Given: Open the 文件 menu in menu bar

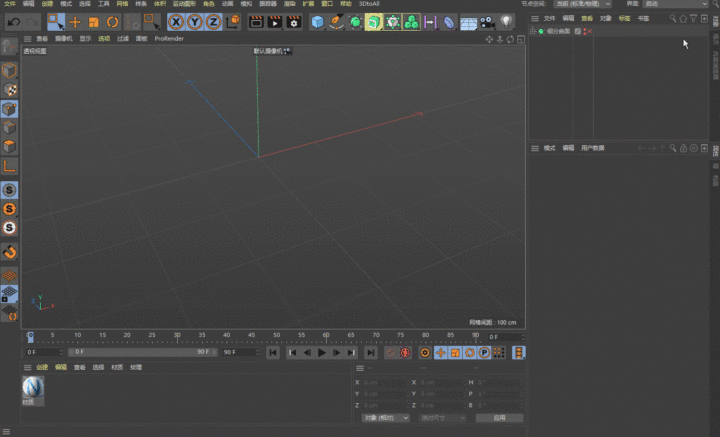Looking at the screenshot, I should pos(9,4).
